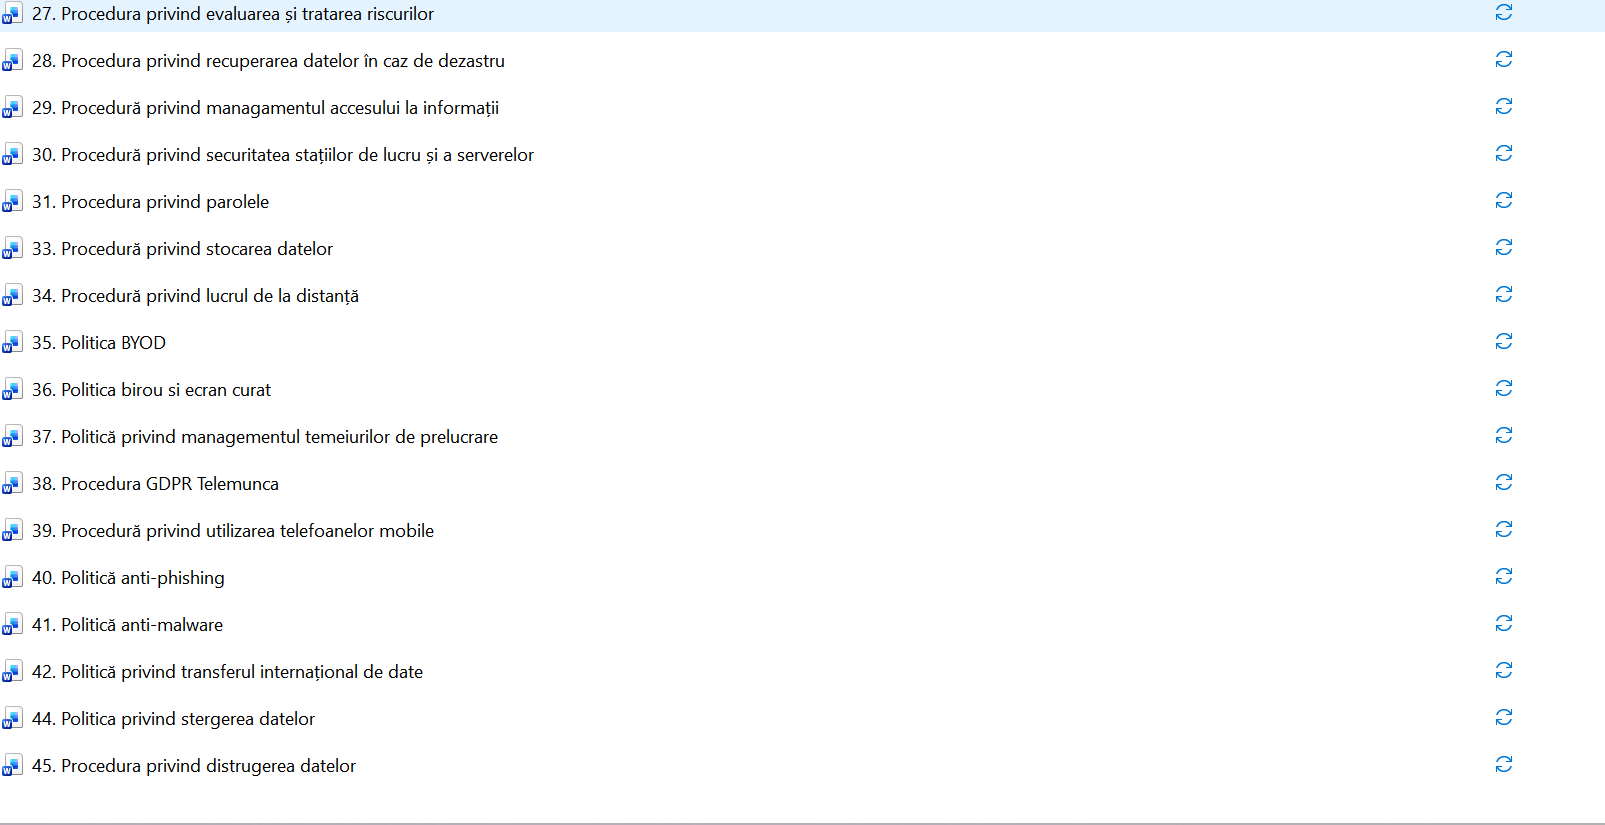
Task: Select '33. Procedură privind stocarea datelor'
Action: [x=182, y=249]
